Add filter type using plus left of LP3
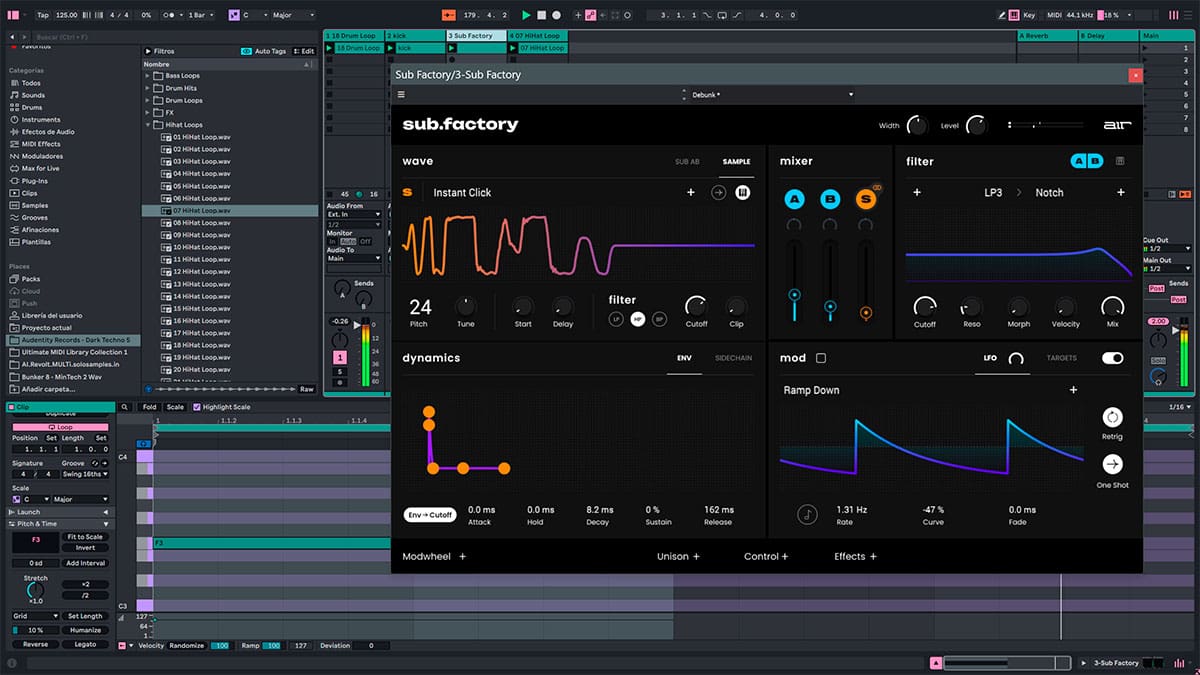1200x675 pixels. (917, 192)
